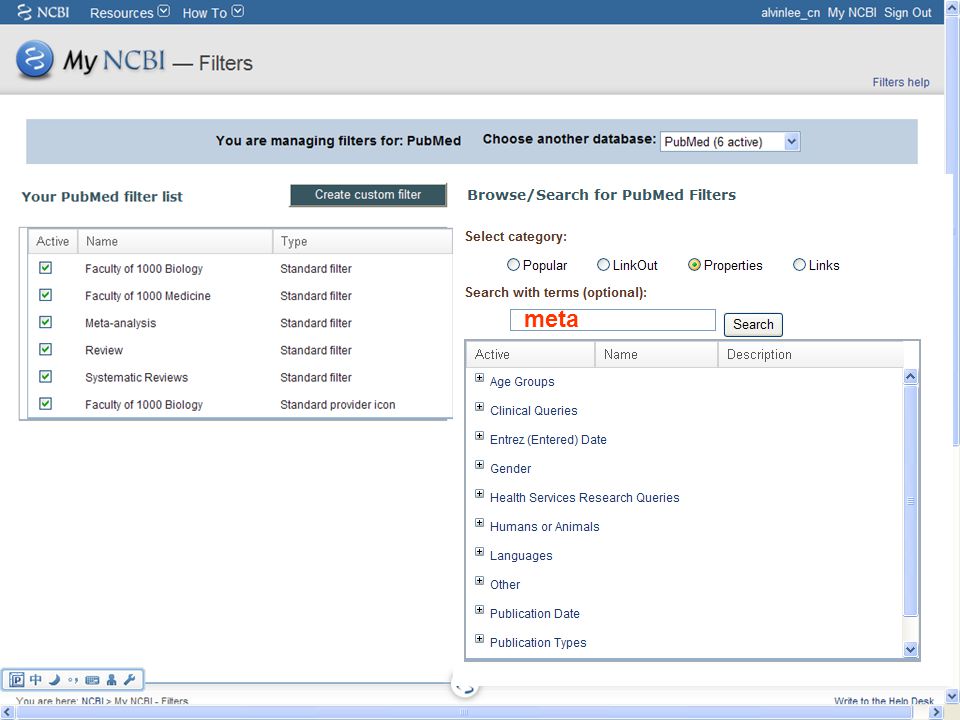Open IME soft keyboard icon
Image resolution: width=960 pixels, height=720 pixels.
(x=92, y=680)
